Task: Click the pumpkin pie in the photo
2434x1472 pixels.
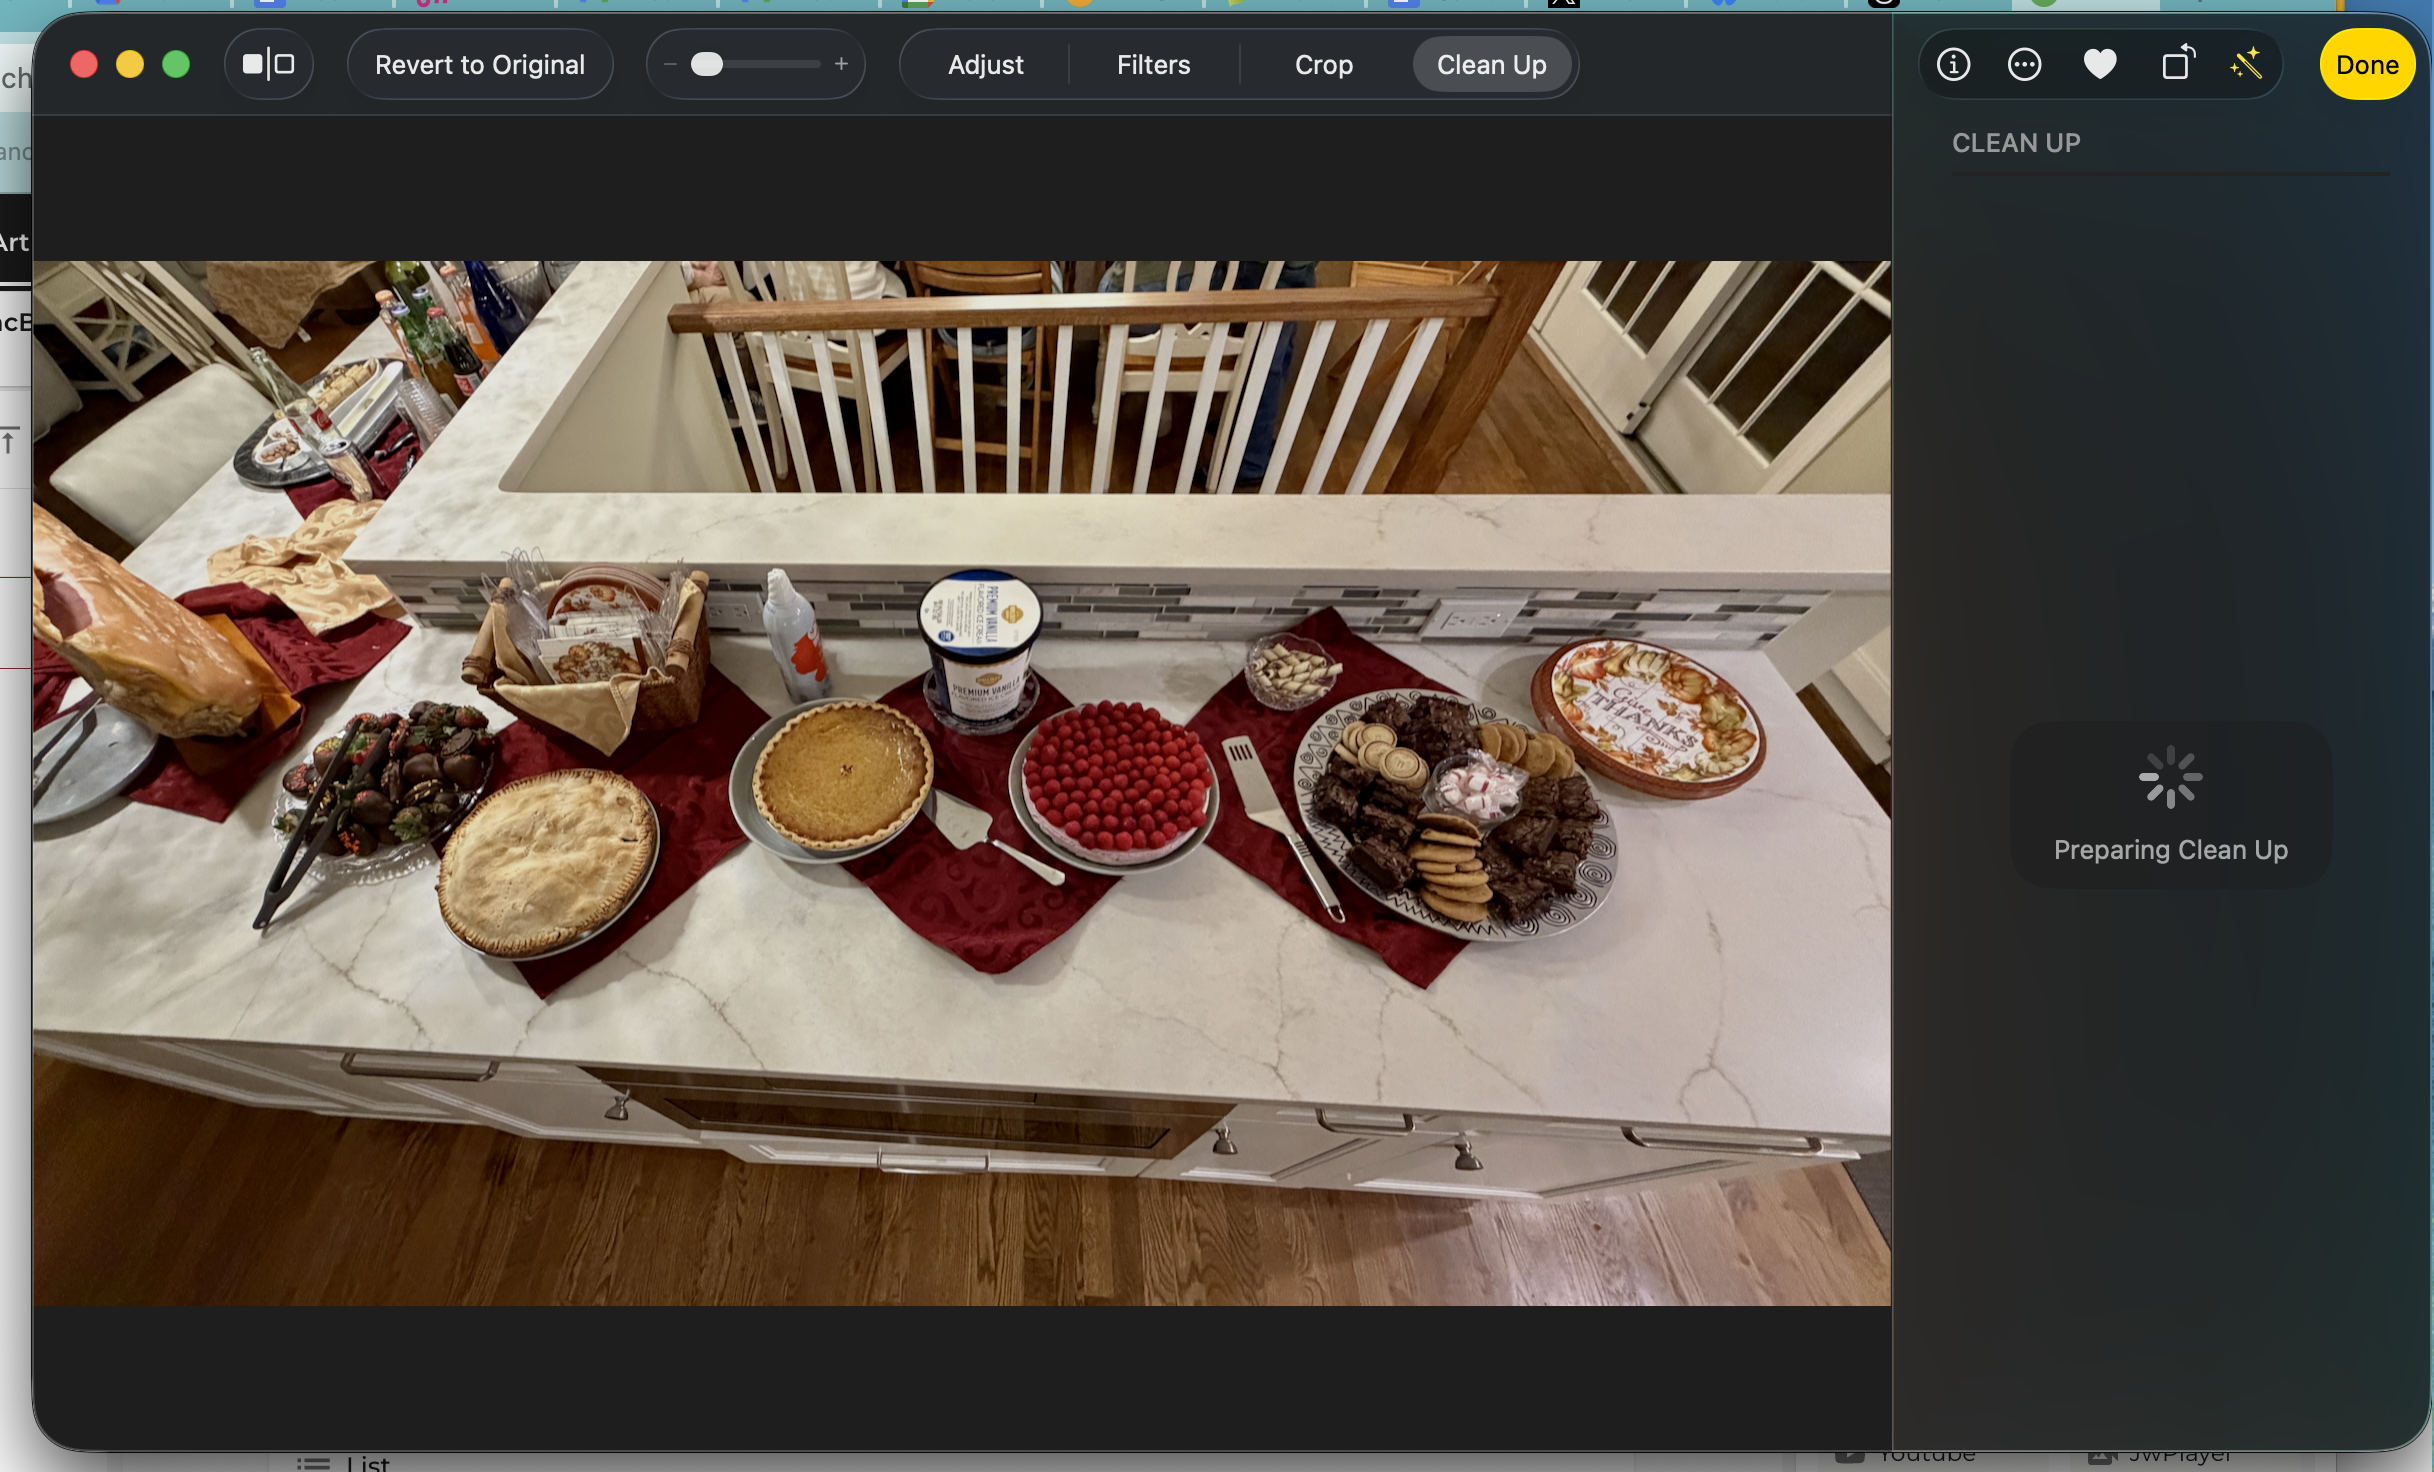Action: tap(842, 774)
